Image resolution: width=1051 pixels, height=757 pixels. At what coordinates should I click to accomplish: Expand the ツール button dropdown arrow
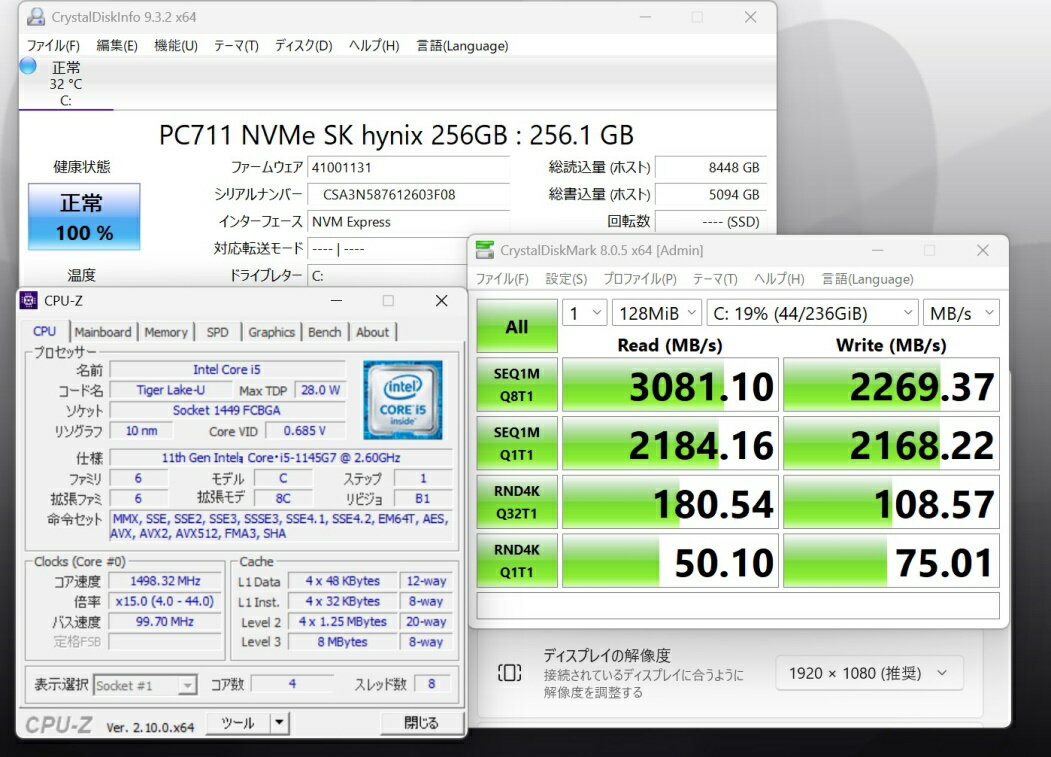coord(280,723)
